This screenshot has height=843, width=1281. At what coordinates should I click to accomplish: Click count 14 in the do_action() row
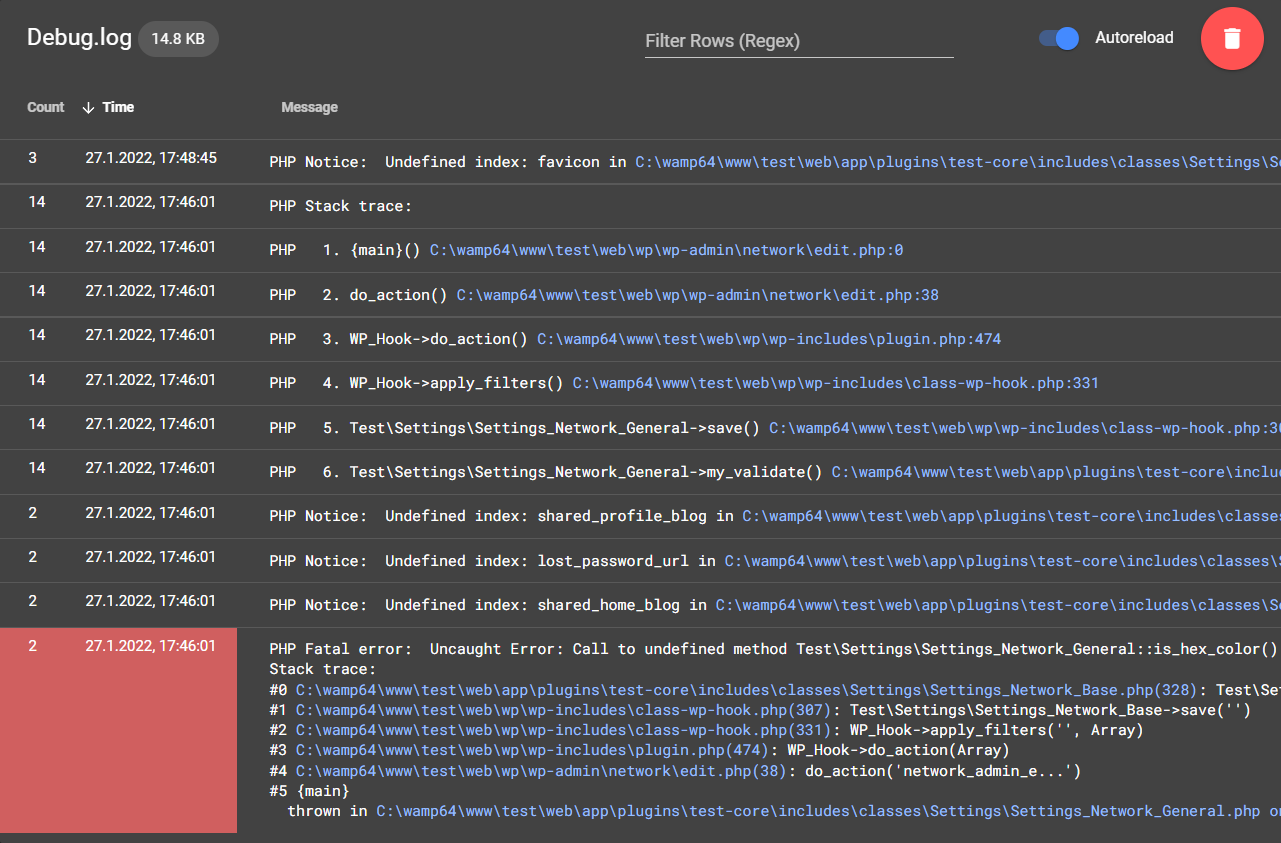click(36, 291)
